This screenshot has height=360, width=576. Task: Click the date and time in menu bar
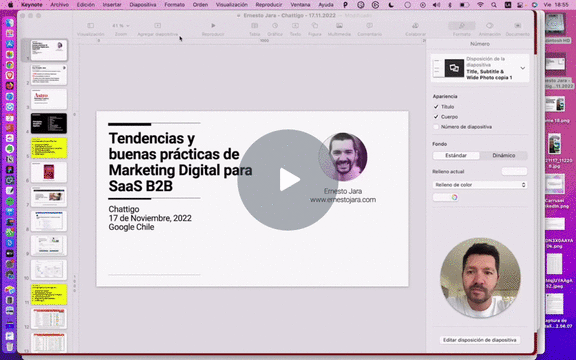tap(556, 5)
